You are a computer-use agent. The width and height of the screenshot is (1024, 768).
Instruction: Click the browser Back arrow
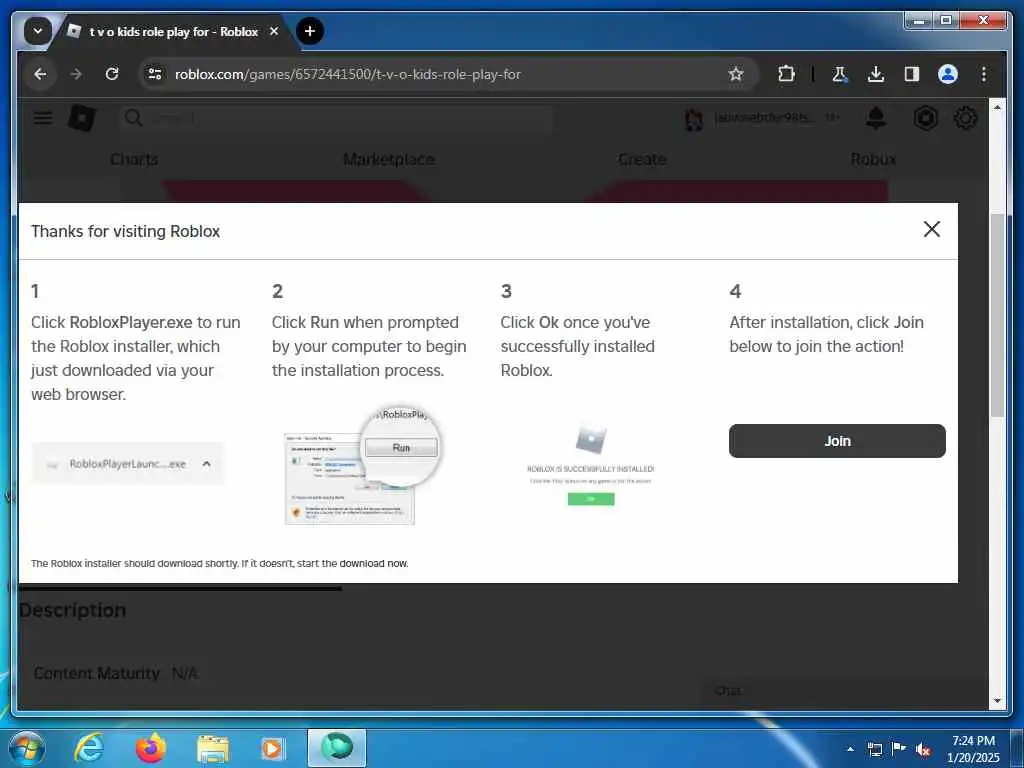(x=40, y=74)
